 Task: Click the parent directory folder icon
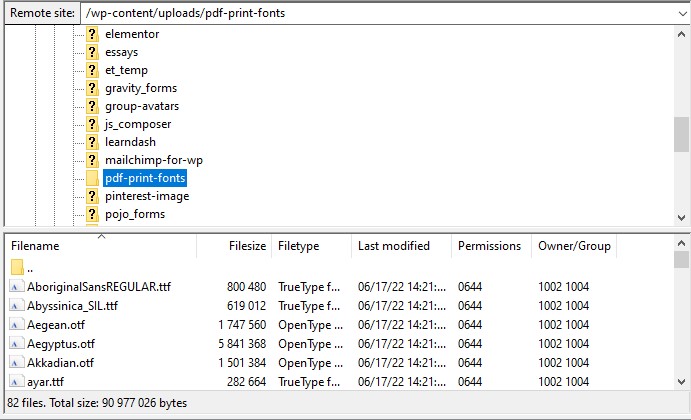(17, 267)
